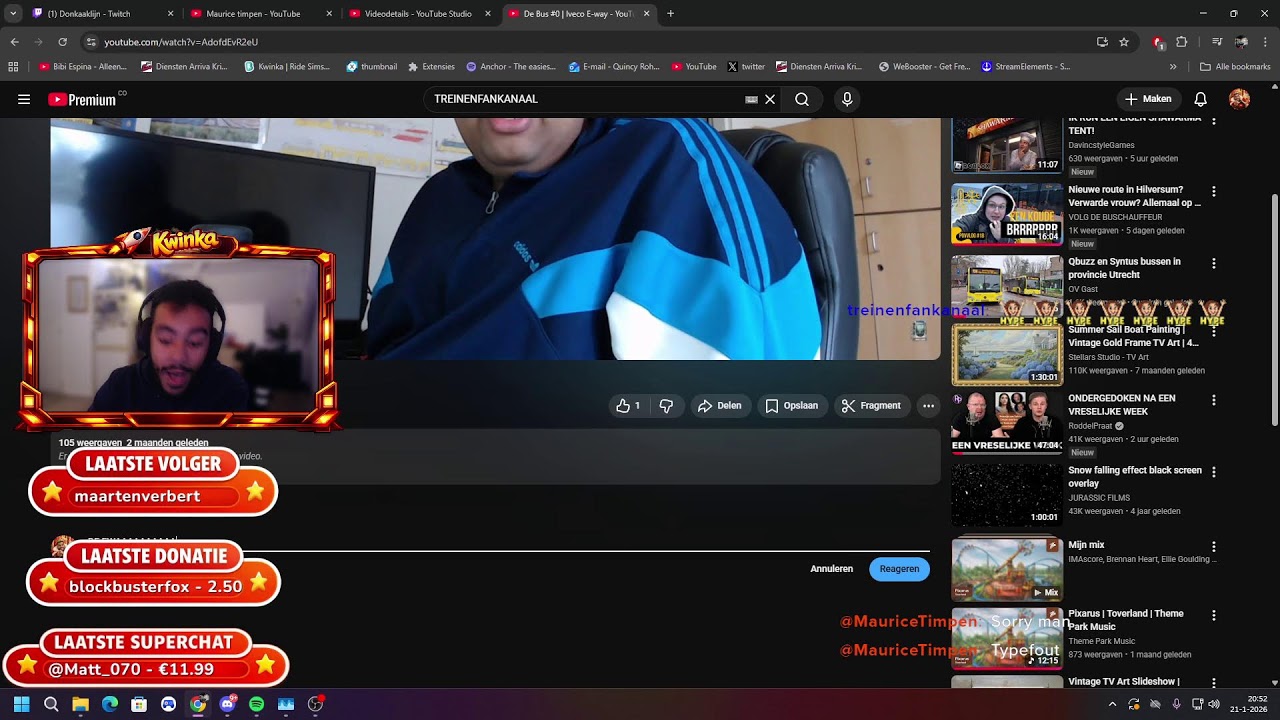1280x720 pixels.
Task: Open the account avatar menu
Action: point(1240,99)
